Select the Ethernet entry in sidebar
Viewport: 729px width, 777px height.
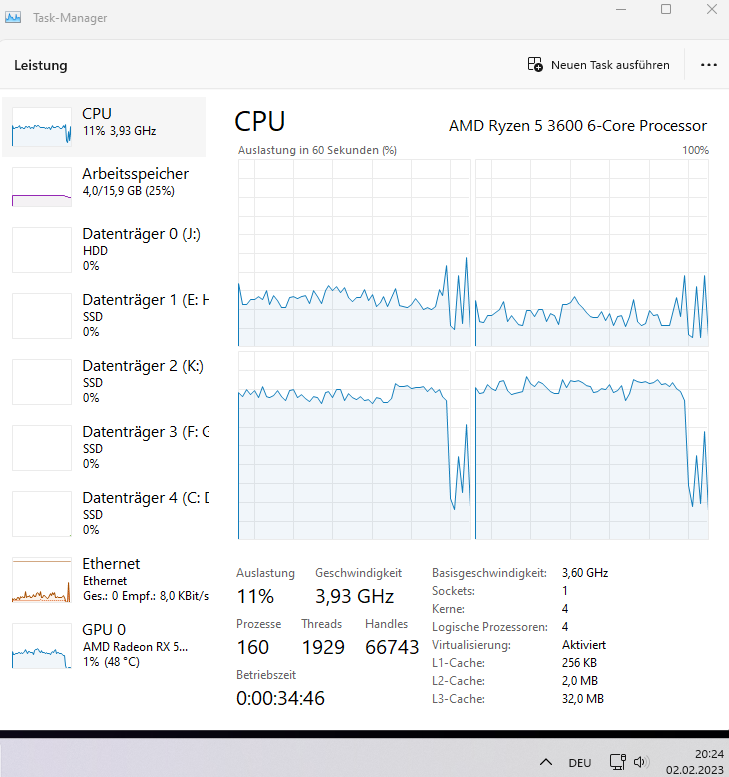[104, 579]
